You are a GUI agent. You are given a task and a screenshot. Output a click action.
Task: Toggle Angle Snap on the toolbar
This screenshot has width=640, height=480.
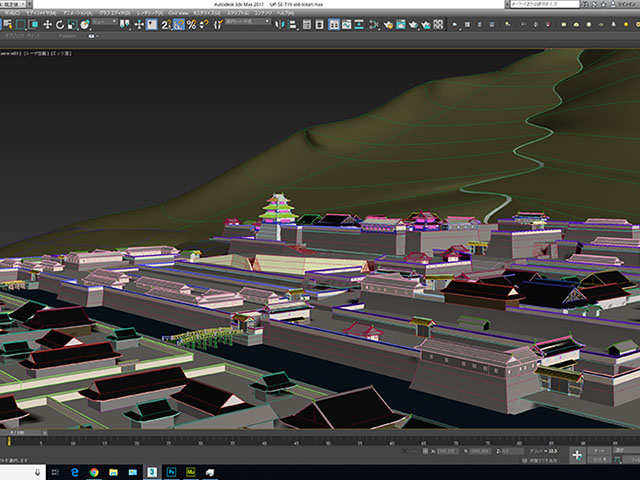tap(177, 24)
